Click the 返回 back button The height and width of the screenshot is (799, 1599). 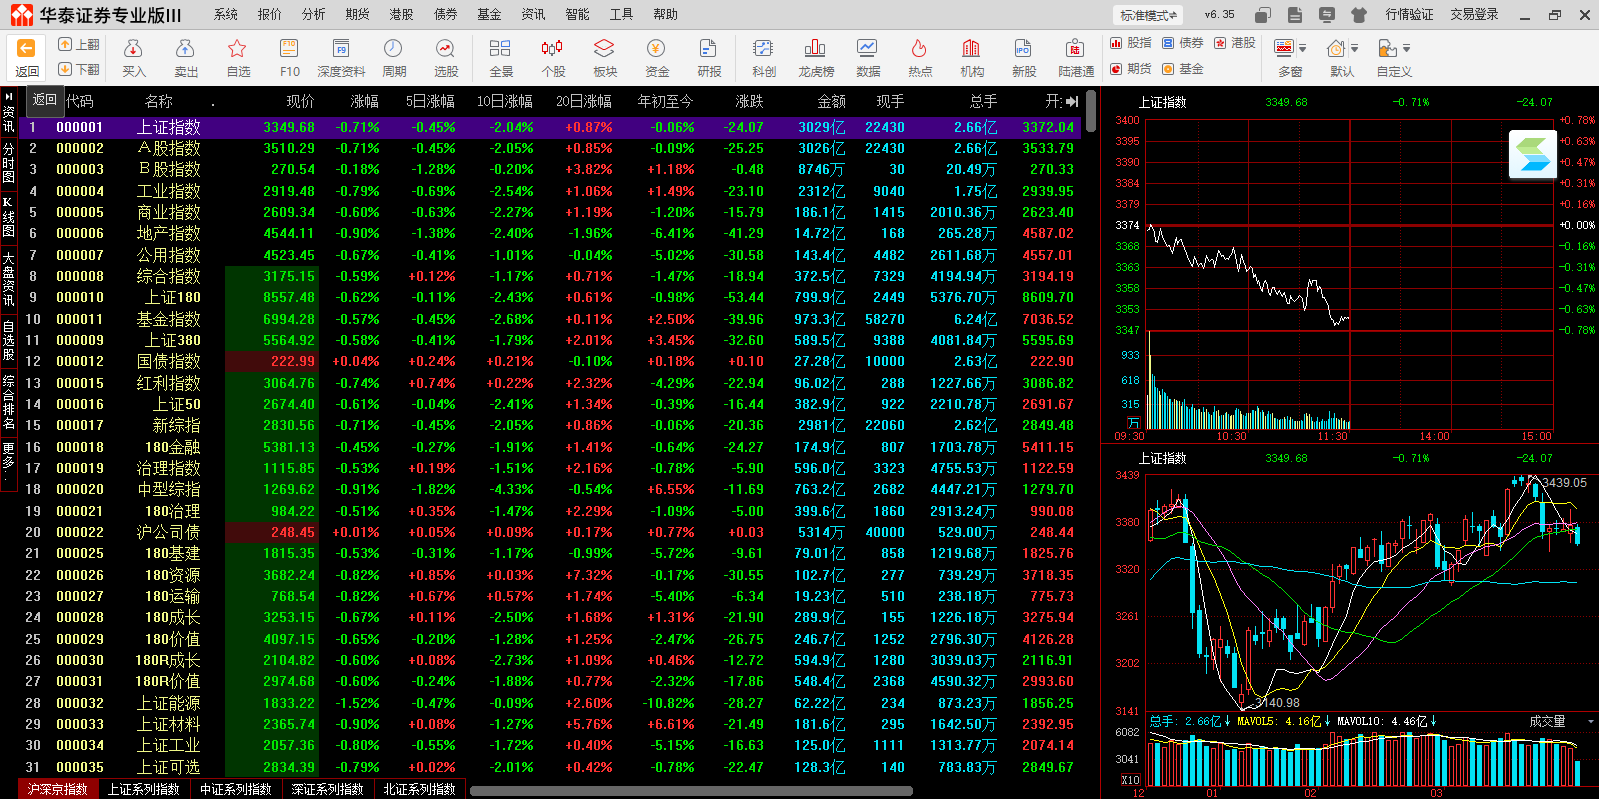click(26, 57)
